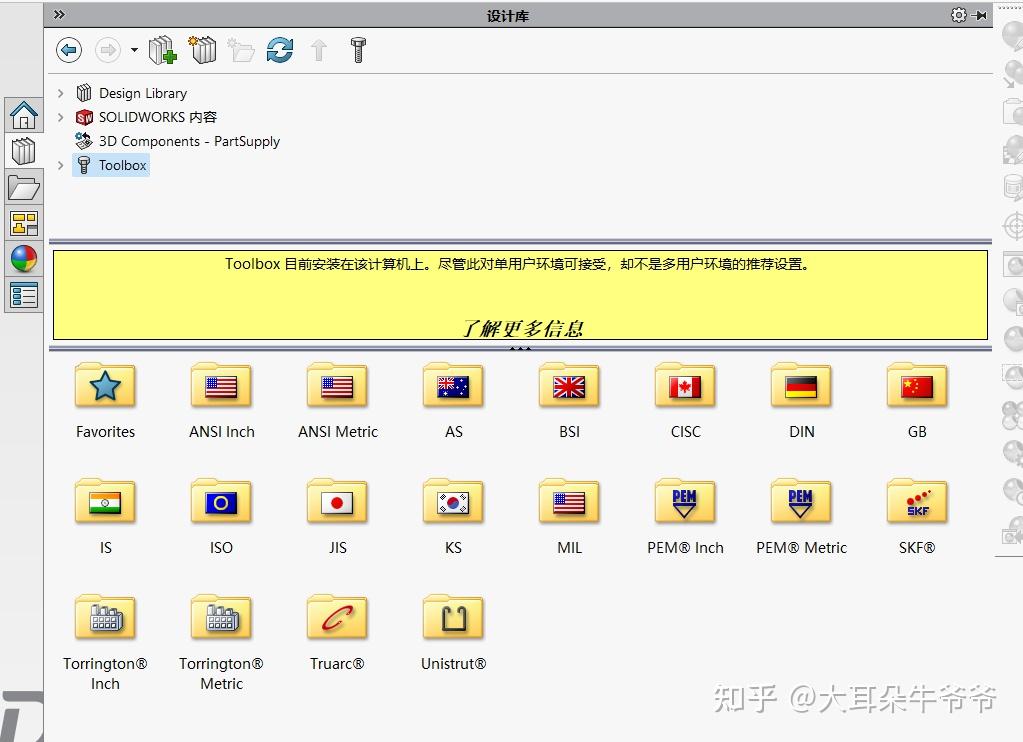Click the Home icon in the left sidebar
The image size is (1023, 742).
[23, 114]
